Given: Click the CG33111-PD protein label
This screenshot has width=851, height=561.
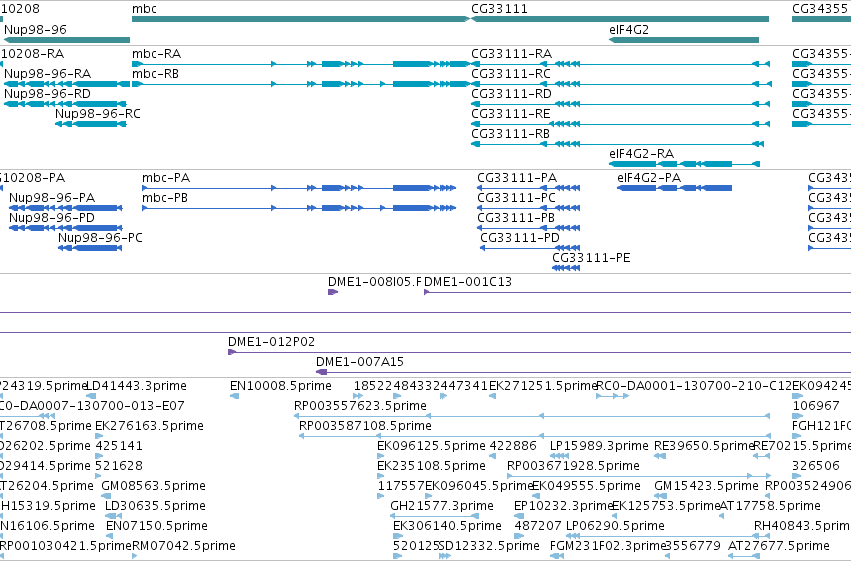Looking at the screenshot, I should coord(520,238).
